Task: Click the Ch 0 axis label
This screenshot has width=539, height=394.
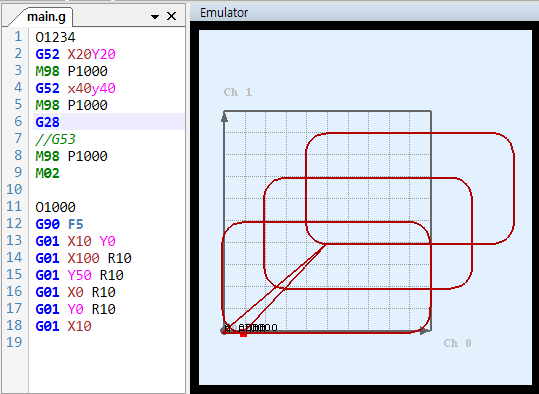Action: [457, 343]
